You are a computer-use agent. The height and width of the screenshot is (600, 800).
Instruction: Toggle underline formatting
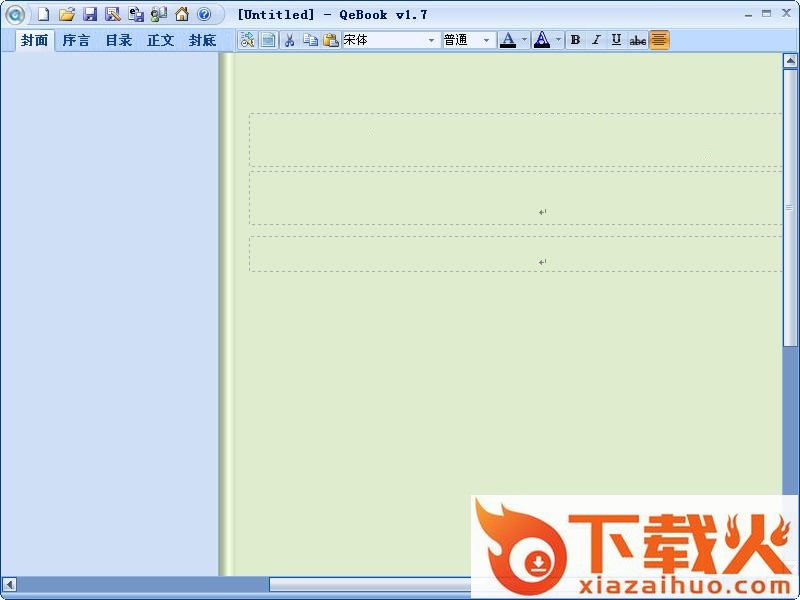pyautogui.click(x=616, y=40)
